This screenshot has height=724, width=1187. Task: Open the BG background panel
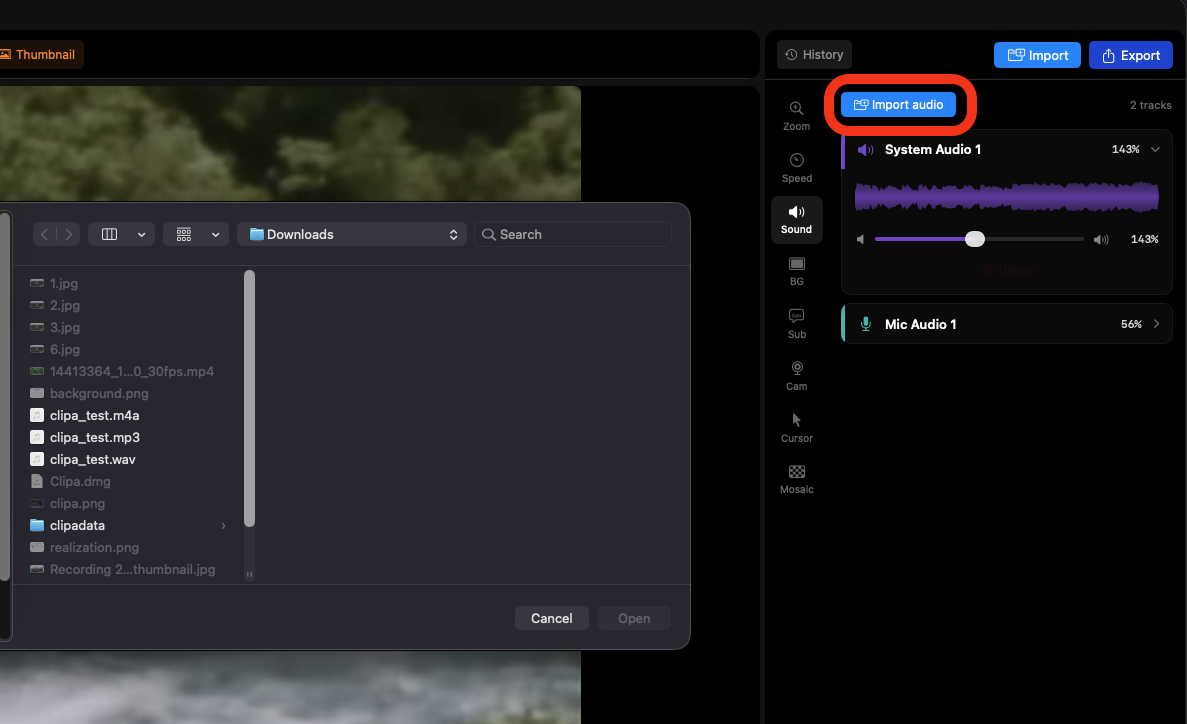796,270
